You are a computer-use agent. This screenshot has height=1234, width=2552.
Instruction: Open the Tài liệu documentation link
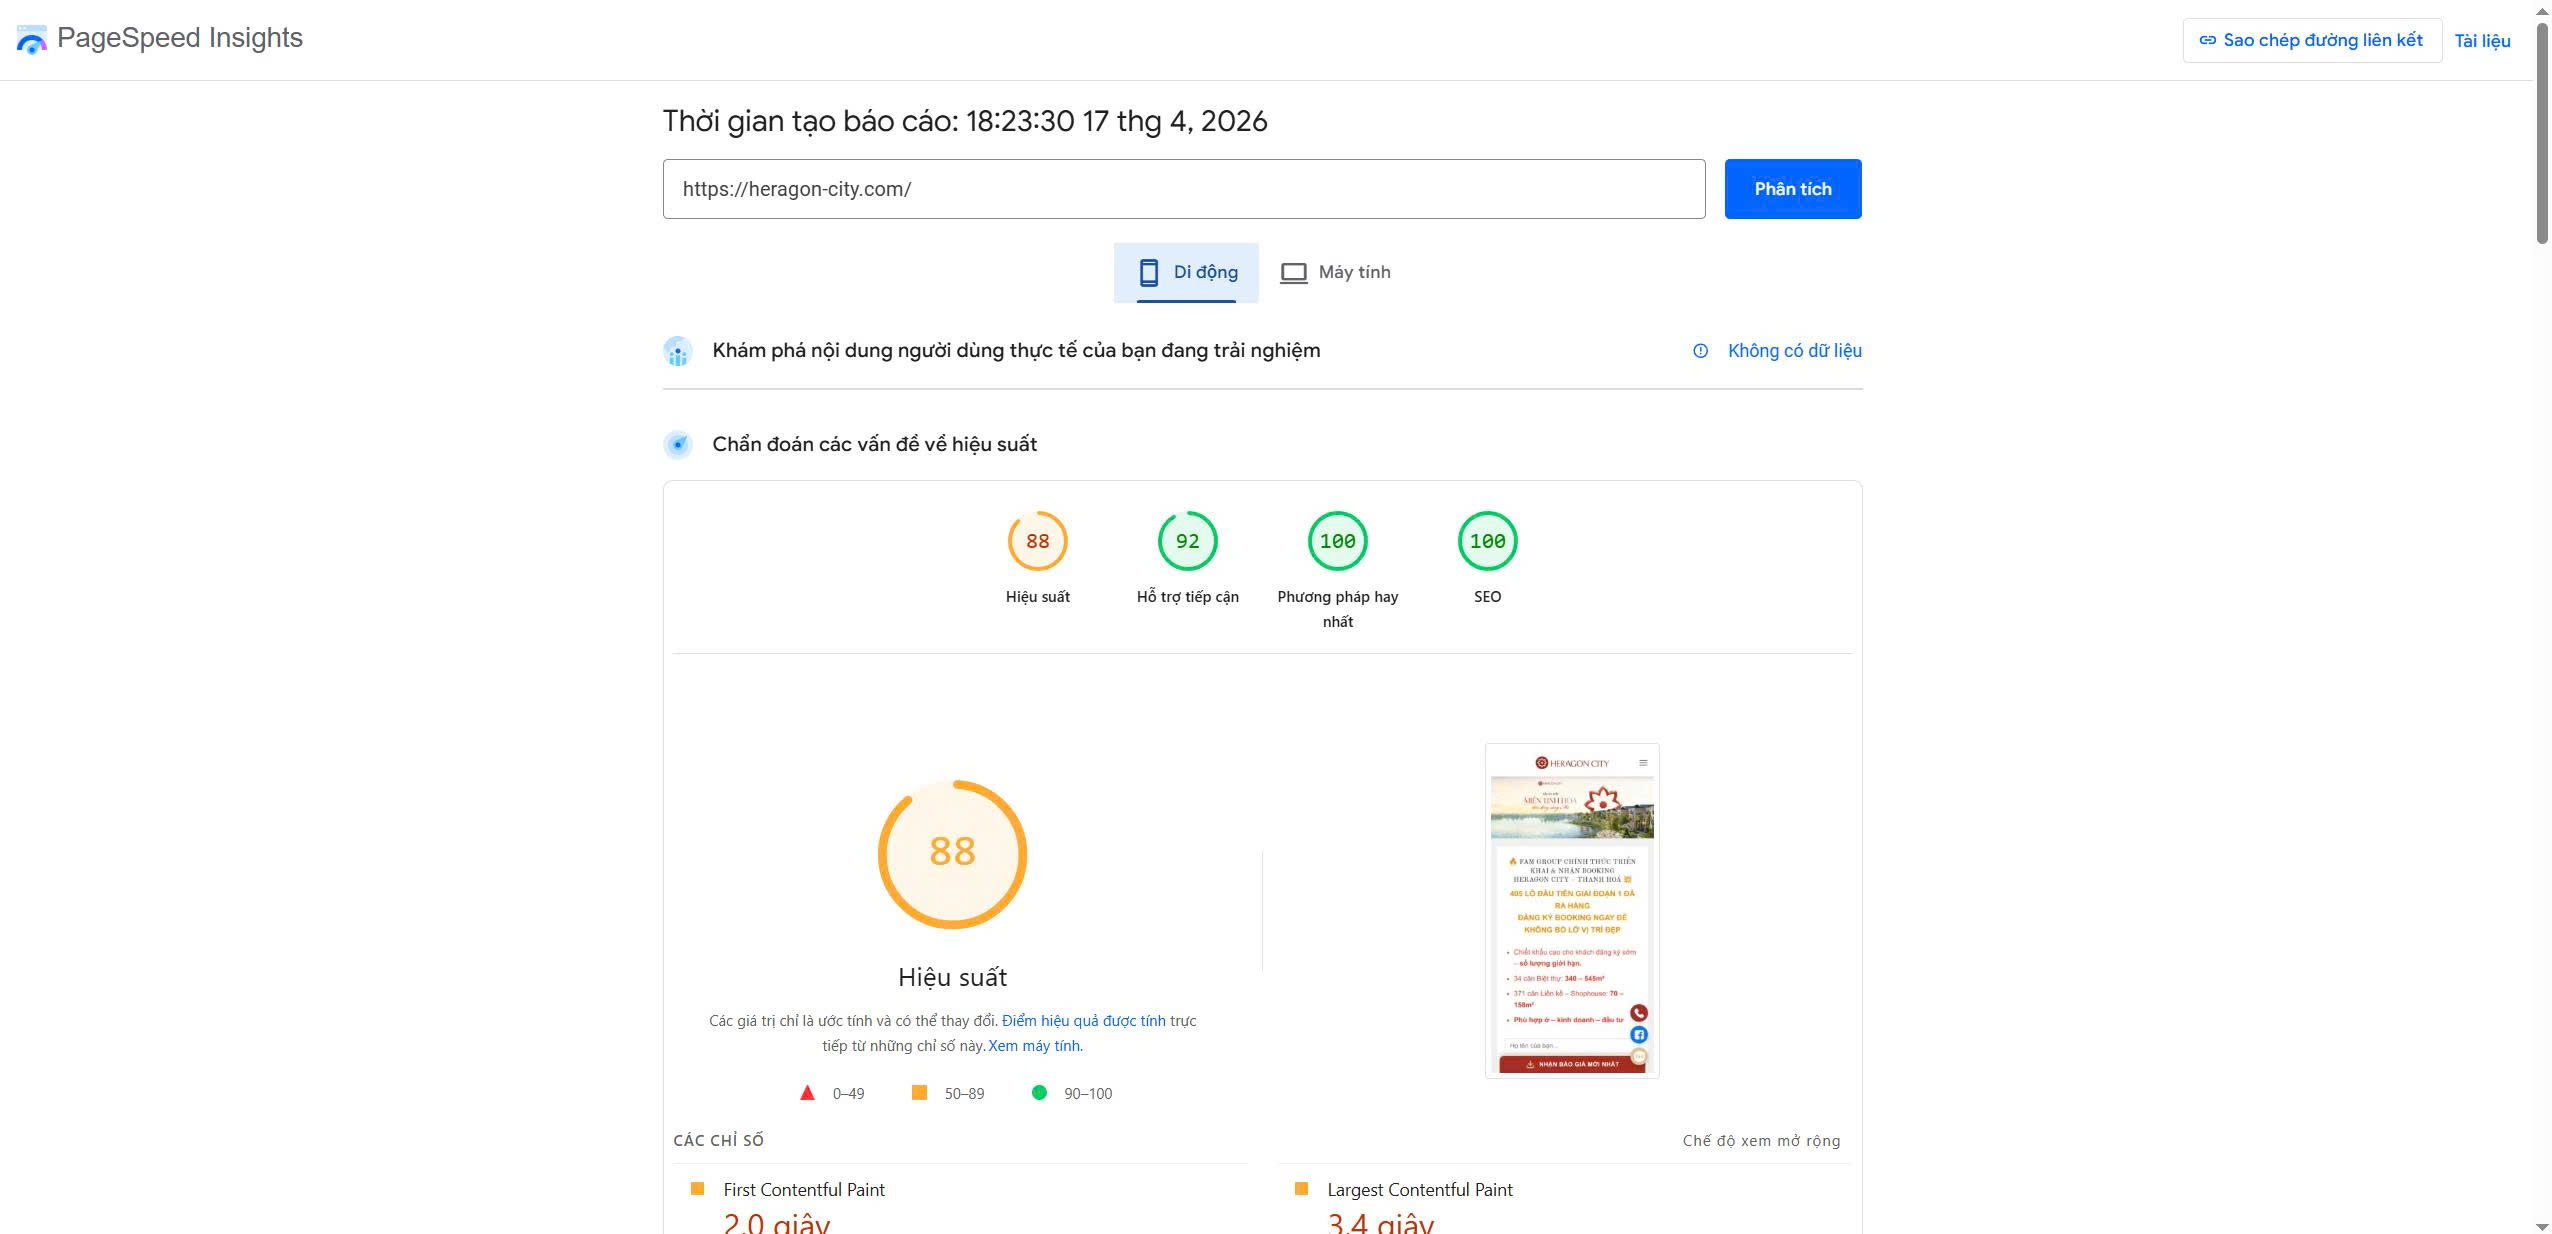click(x=2483, y=40)
